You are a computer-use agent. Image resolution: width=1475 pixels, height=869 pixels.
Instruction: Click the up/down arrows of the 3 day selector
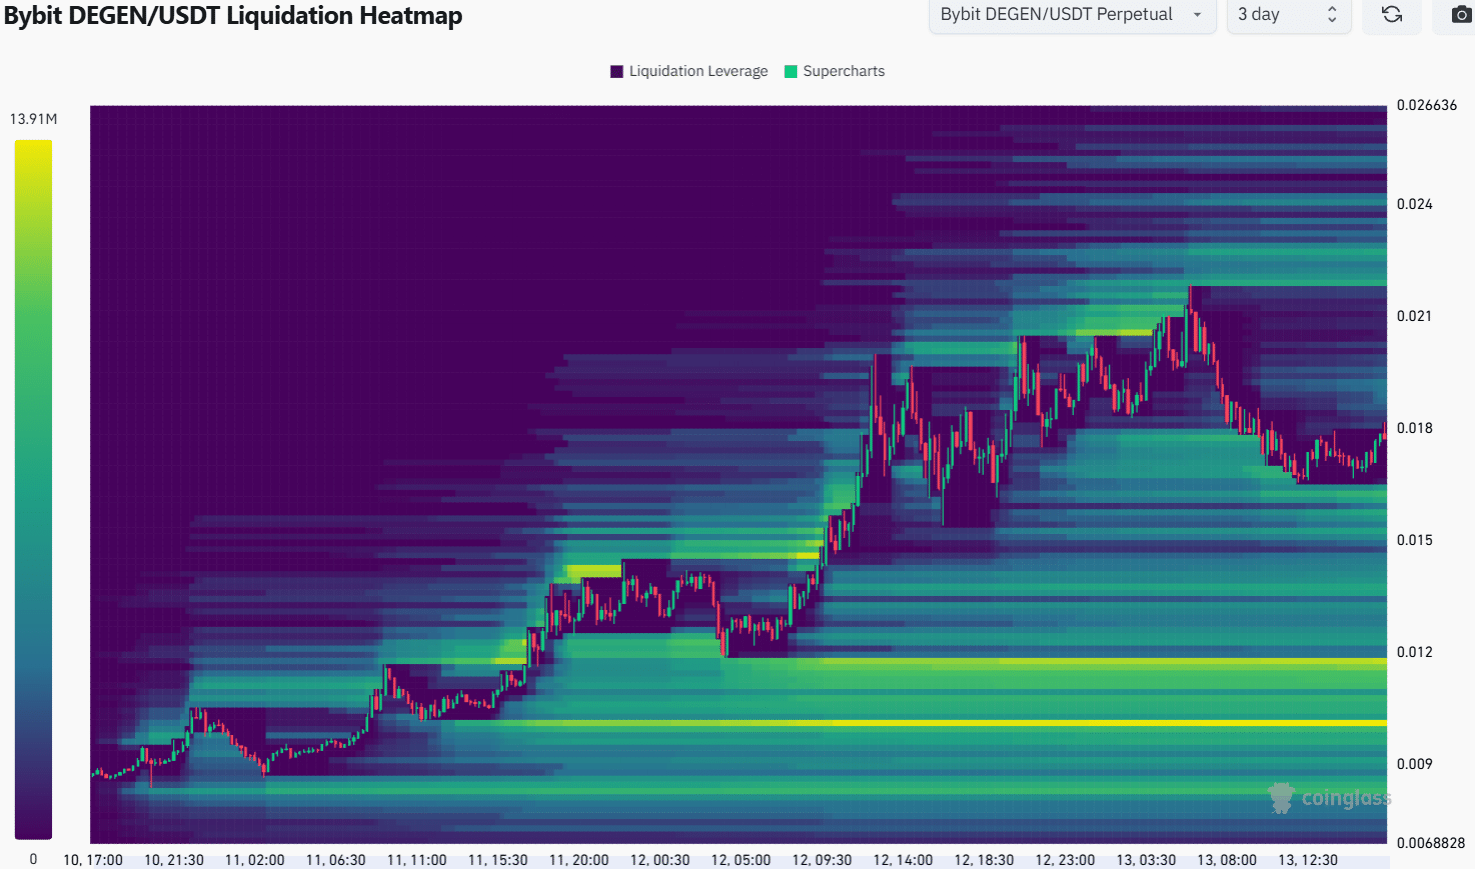pos(1332,14)
